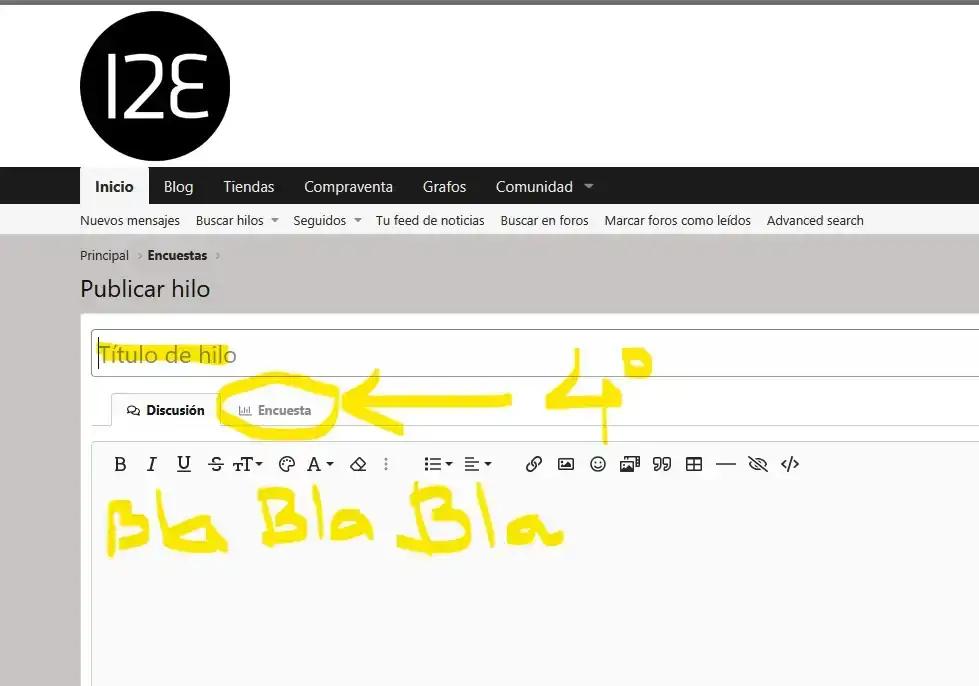Go to Nuevos mensajes link

[x=130, y=220]
